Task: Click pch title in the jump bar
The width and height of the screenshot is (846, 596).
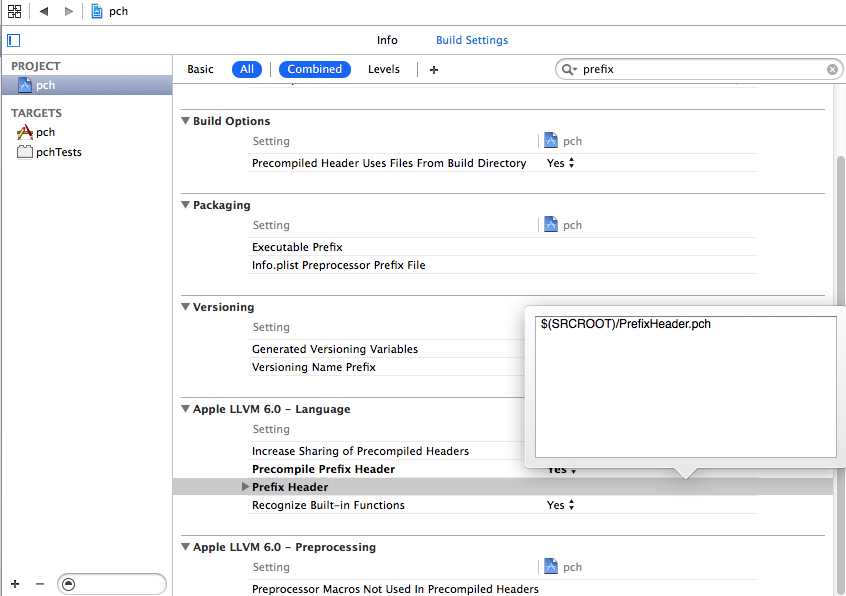Action: (x=118, y=11)
